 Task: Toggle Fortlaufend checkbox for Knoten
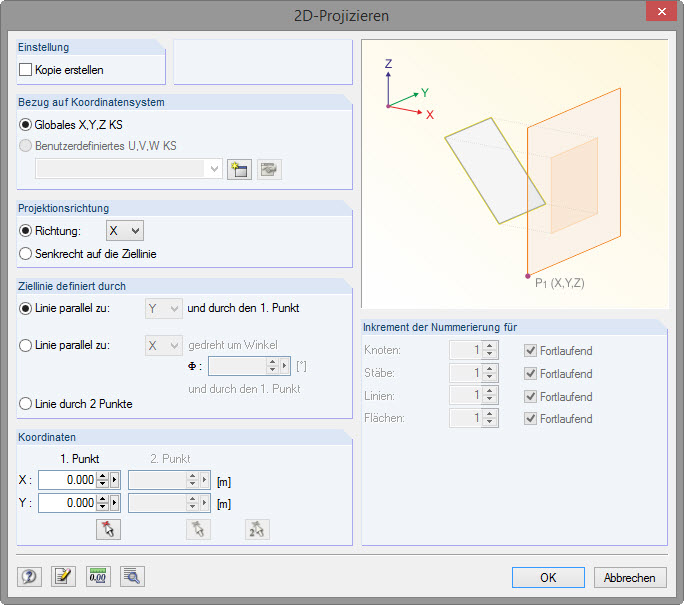(530, 350)
